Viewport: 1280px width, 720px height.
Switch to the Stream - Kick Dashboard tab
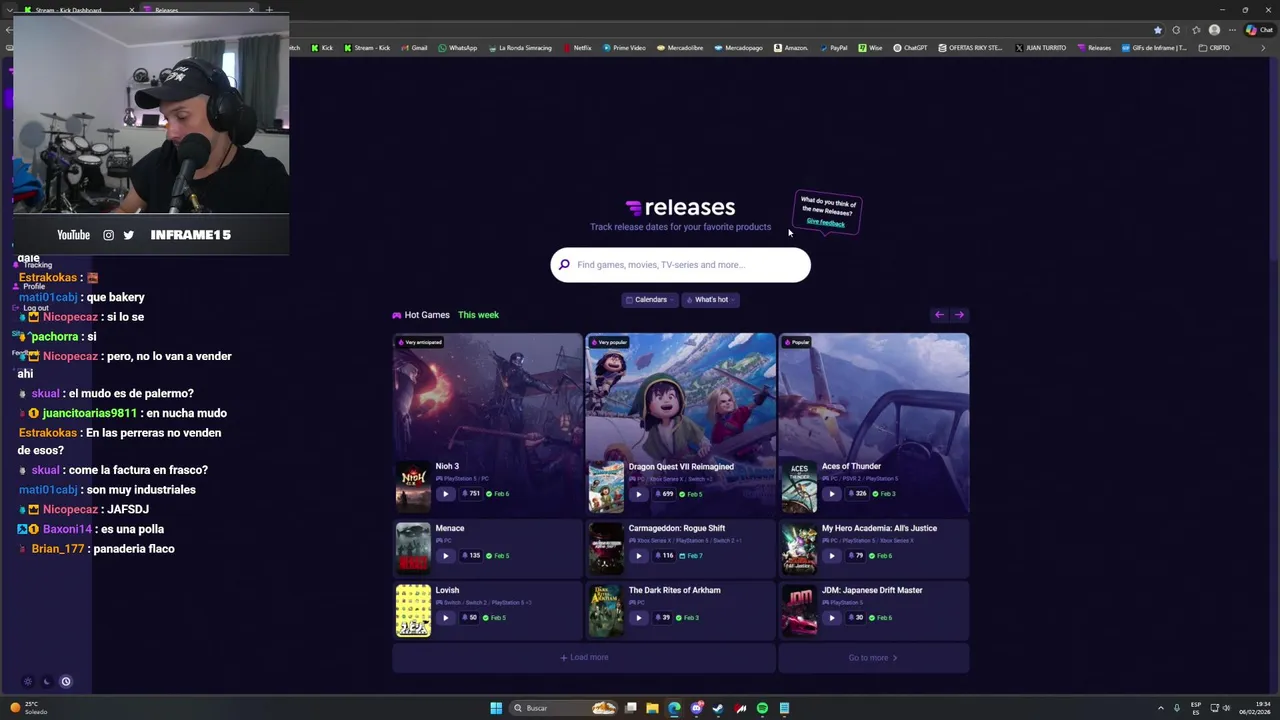pyautogui.click(x=79, y=10)
